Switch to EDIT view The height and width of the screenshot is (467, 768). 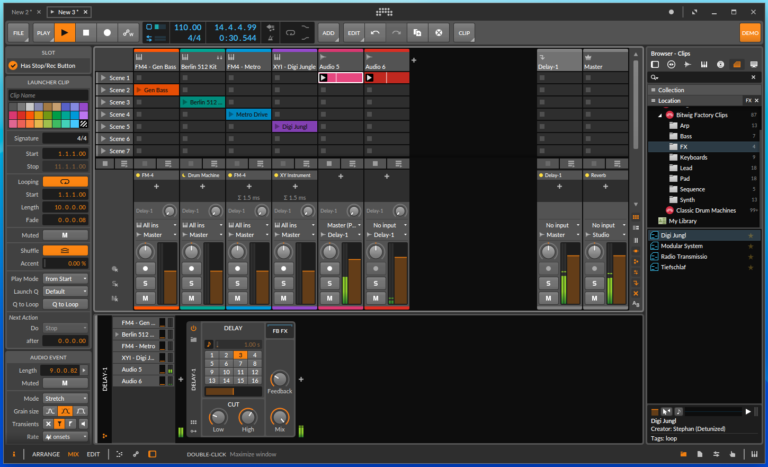point(93,454)
